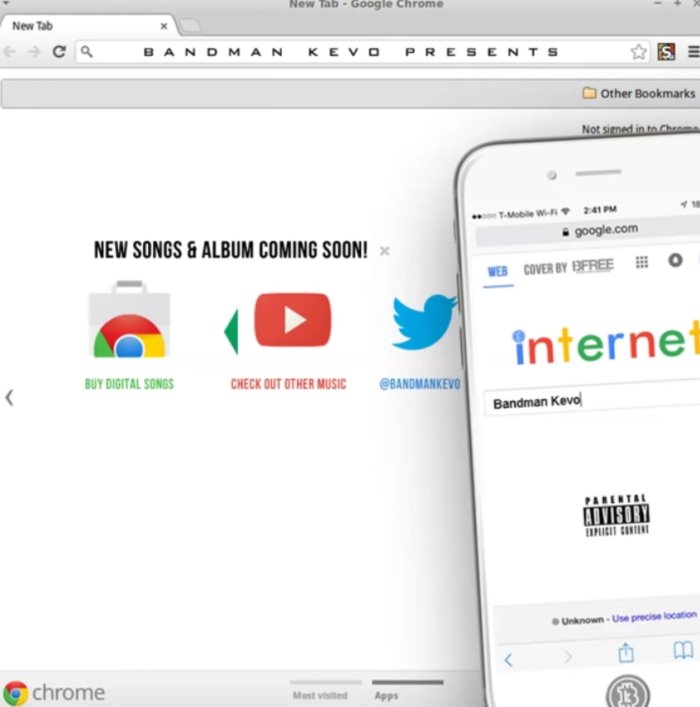
Task: Switch to the Apps section
Action: (x=407, y=691)
